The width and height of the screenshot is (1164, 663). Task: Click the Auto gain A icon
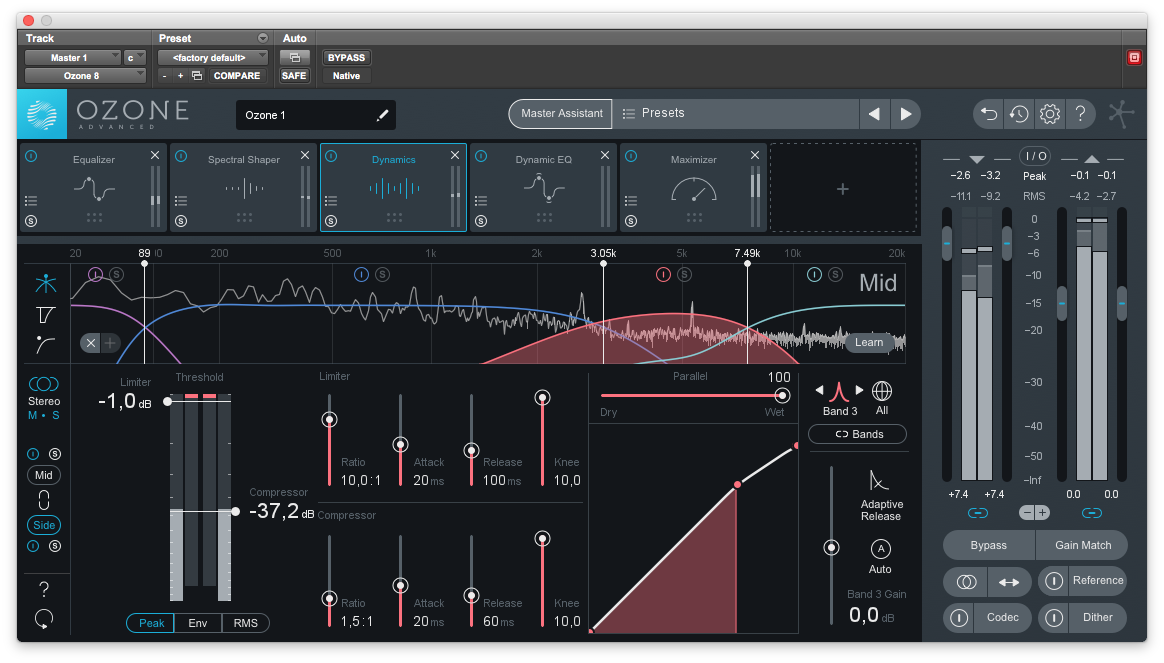point(880,549)
